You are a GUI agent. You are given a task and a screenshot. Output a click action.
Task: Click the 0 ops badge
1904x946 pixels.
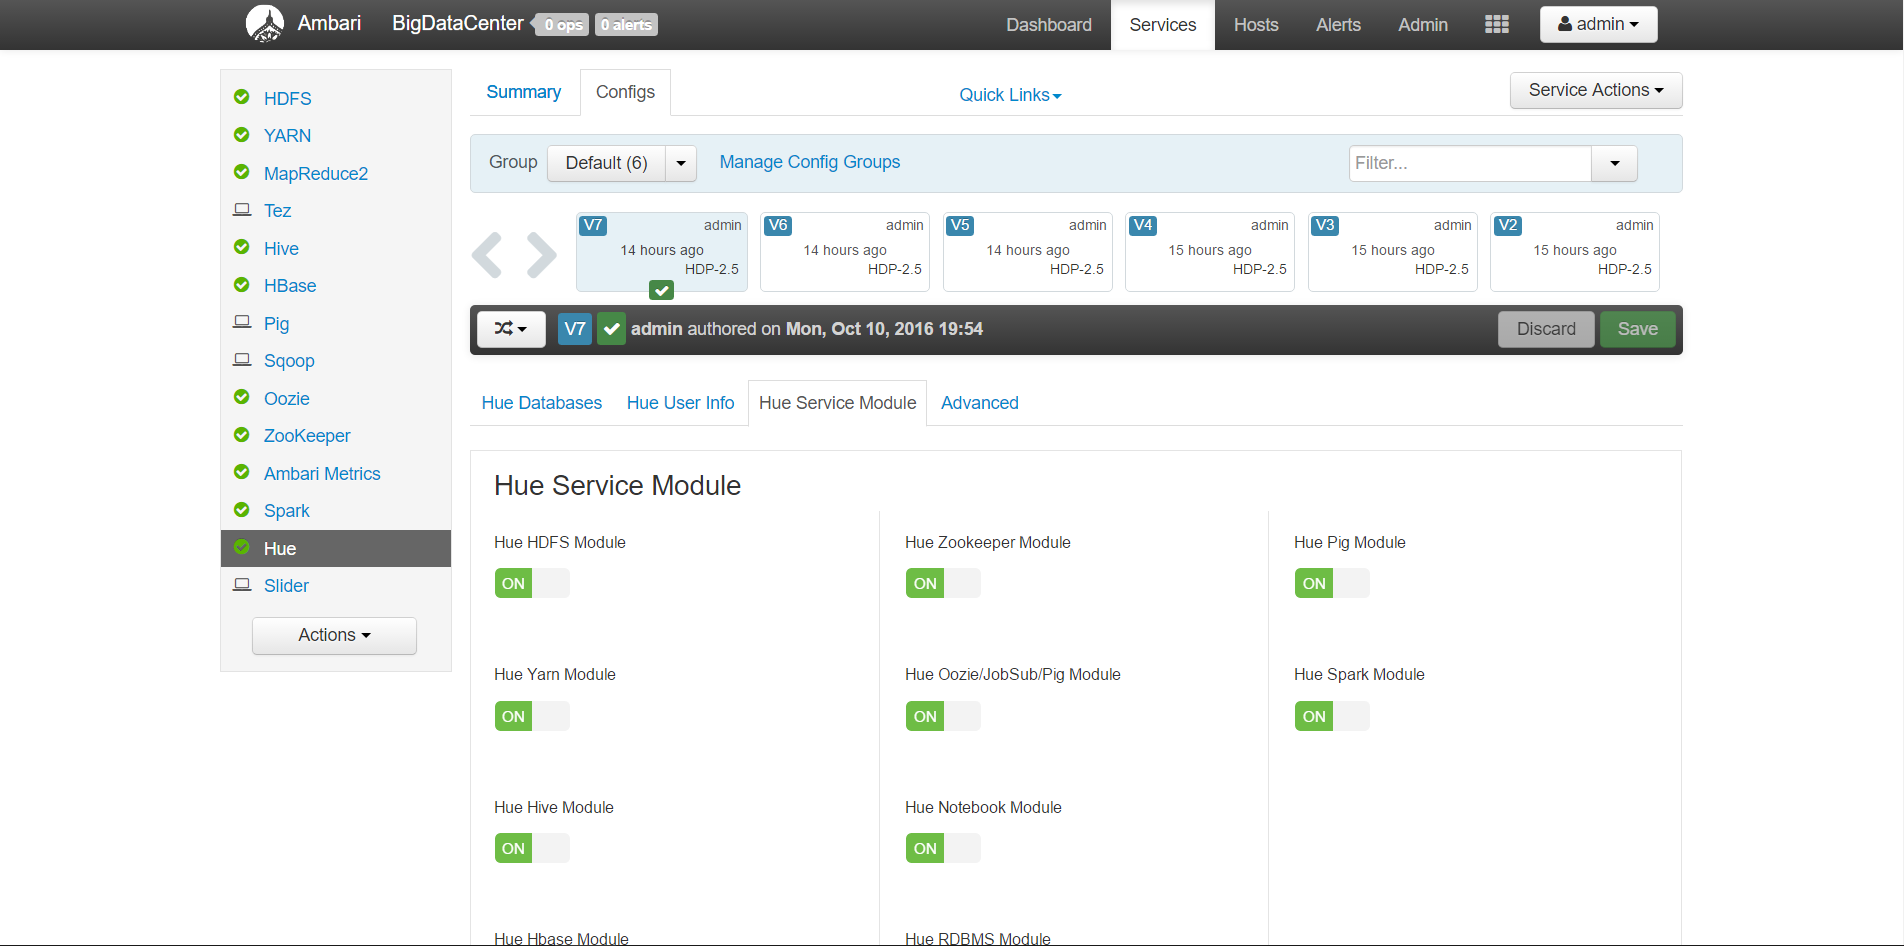pos(563,25)
